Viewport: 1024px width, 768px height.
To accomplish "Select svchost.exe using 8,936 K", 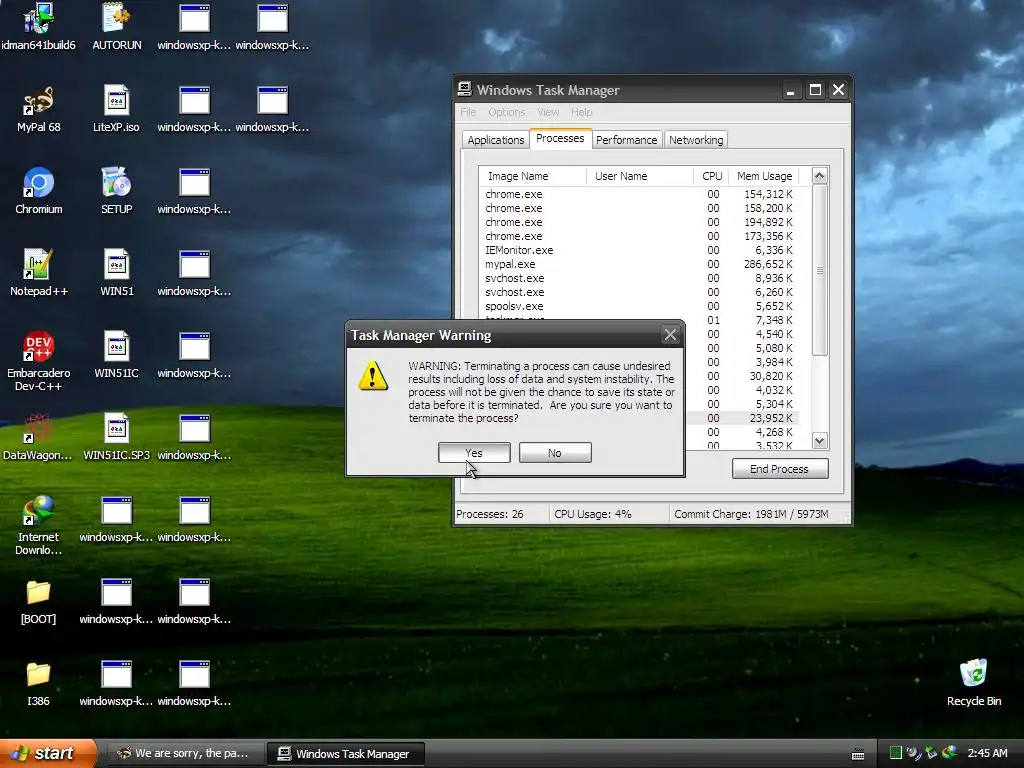I will click(639, 278).
